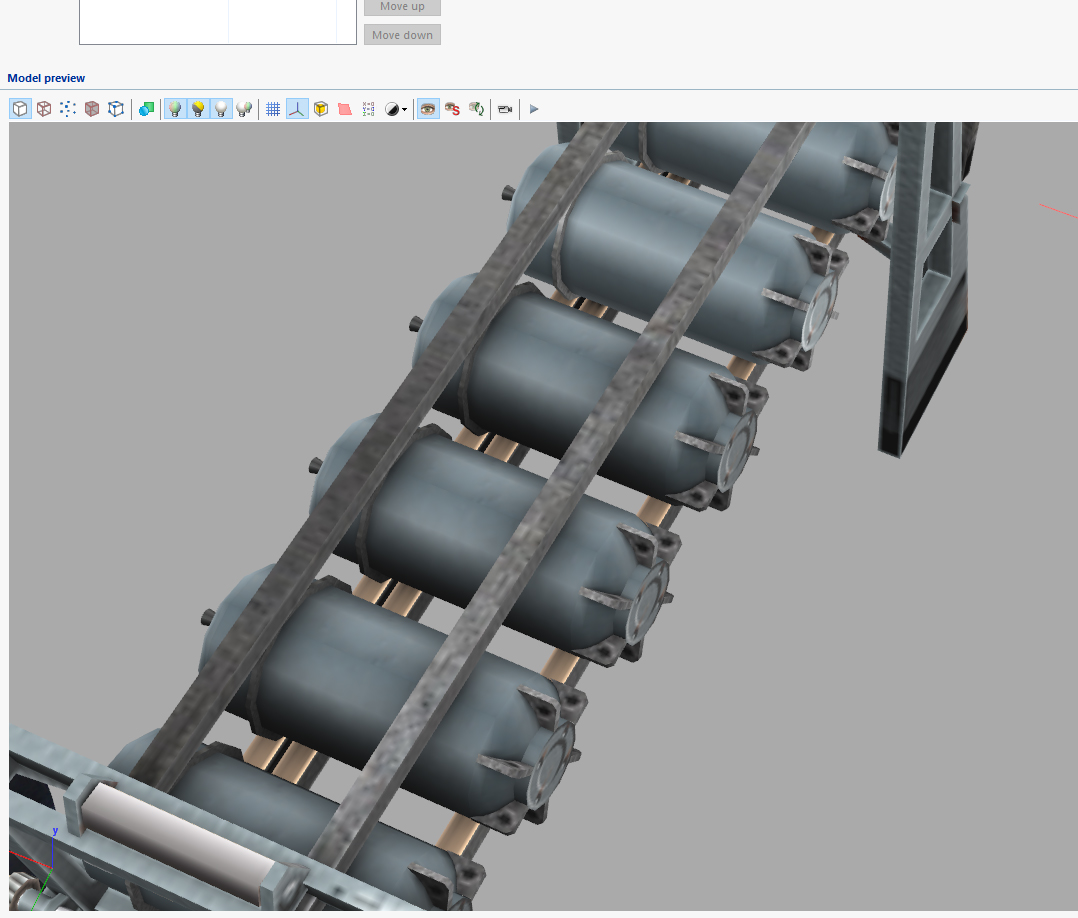Click the multiple light bulbs icon
Image resolution: width=1078 pixels, height=918 pixels.
tap(244, 109)
